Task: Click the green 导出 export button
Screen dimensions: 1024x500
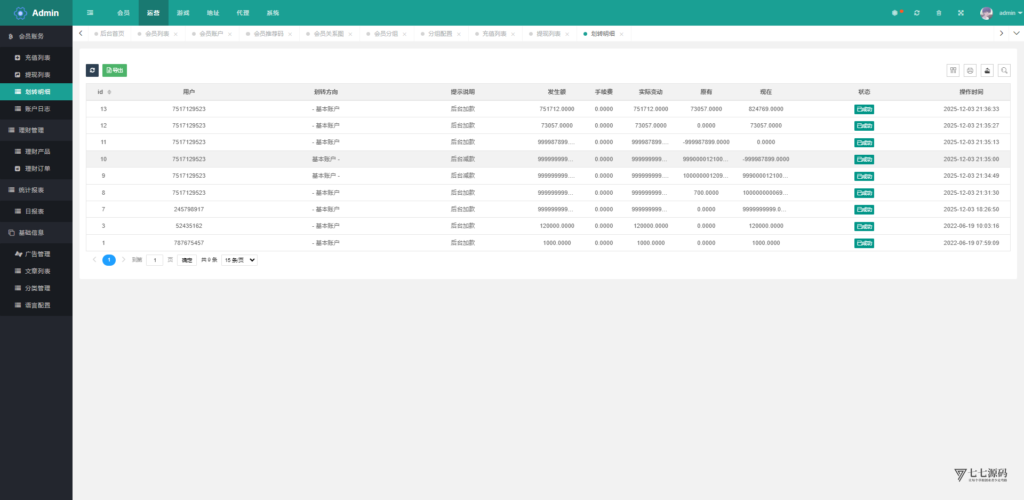Action: (x=115, y=71)
